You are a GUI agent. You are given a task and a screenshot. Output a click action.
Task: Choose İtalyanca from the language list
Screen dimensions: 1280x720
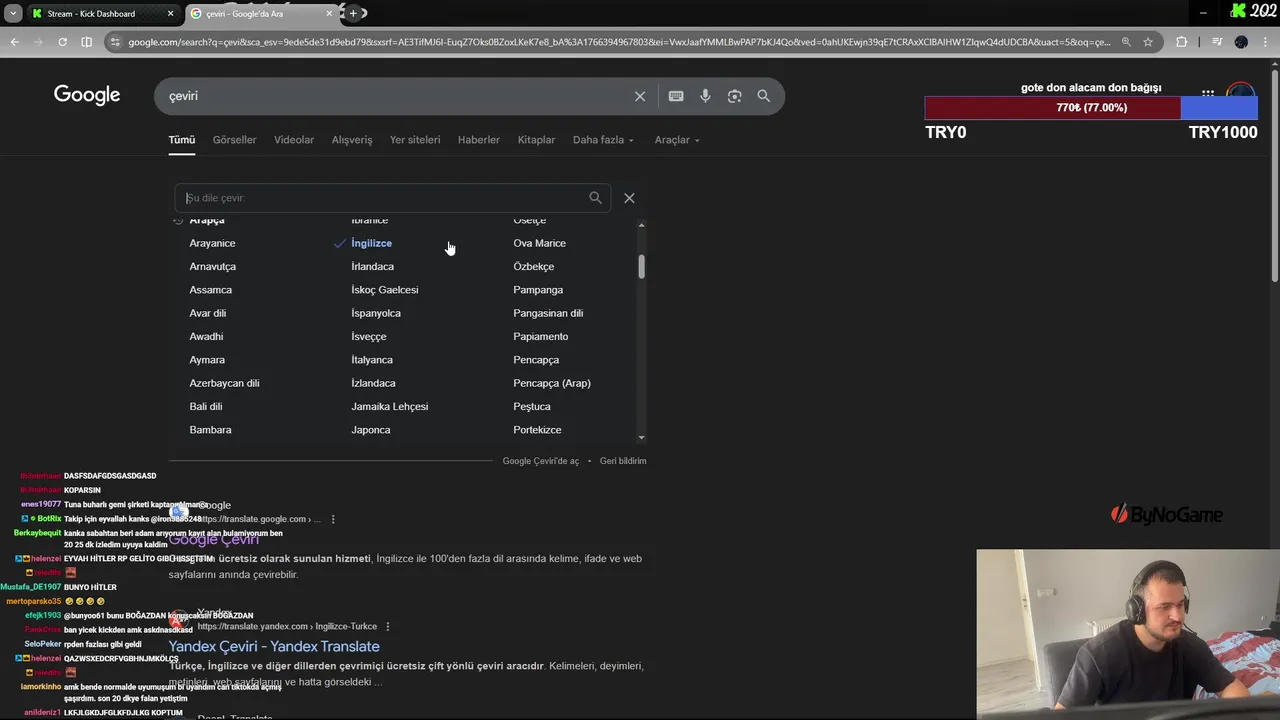click(x=372, y=360)
